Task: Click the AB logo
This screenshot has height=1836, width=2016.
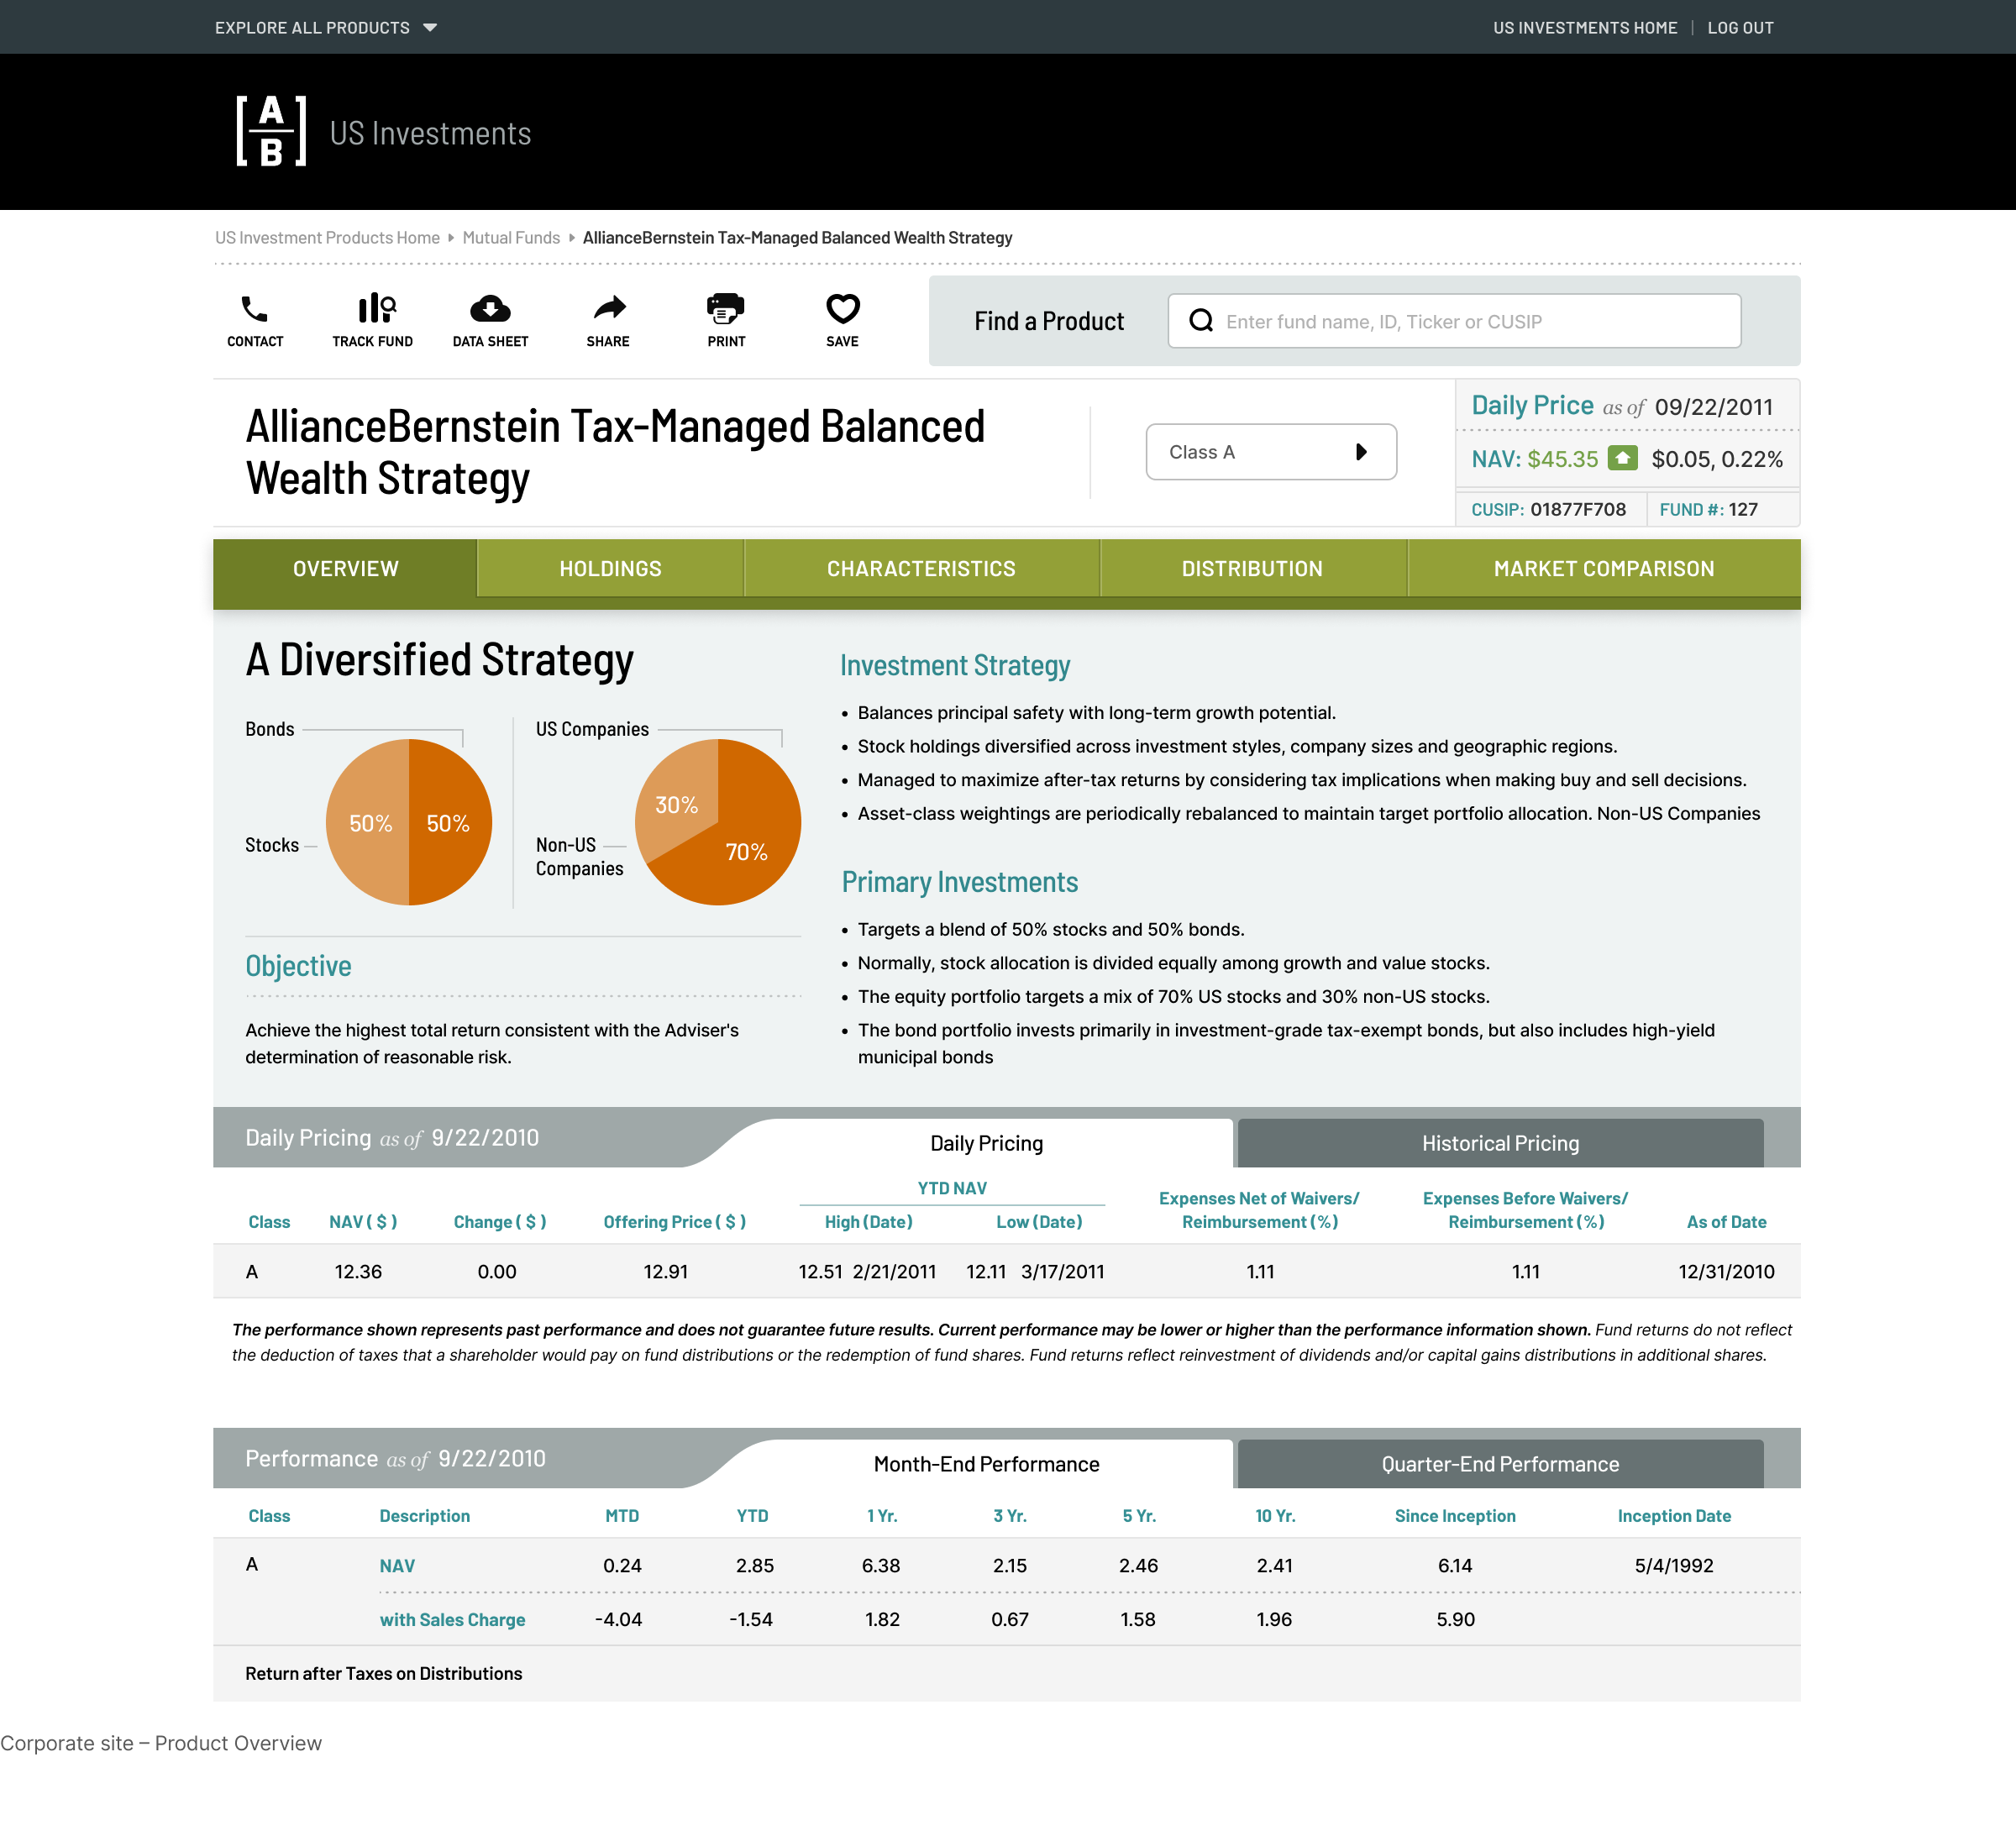Action: click(x=271, y=131)
